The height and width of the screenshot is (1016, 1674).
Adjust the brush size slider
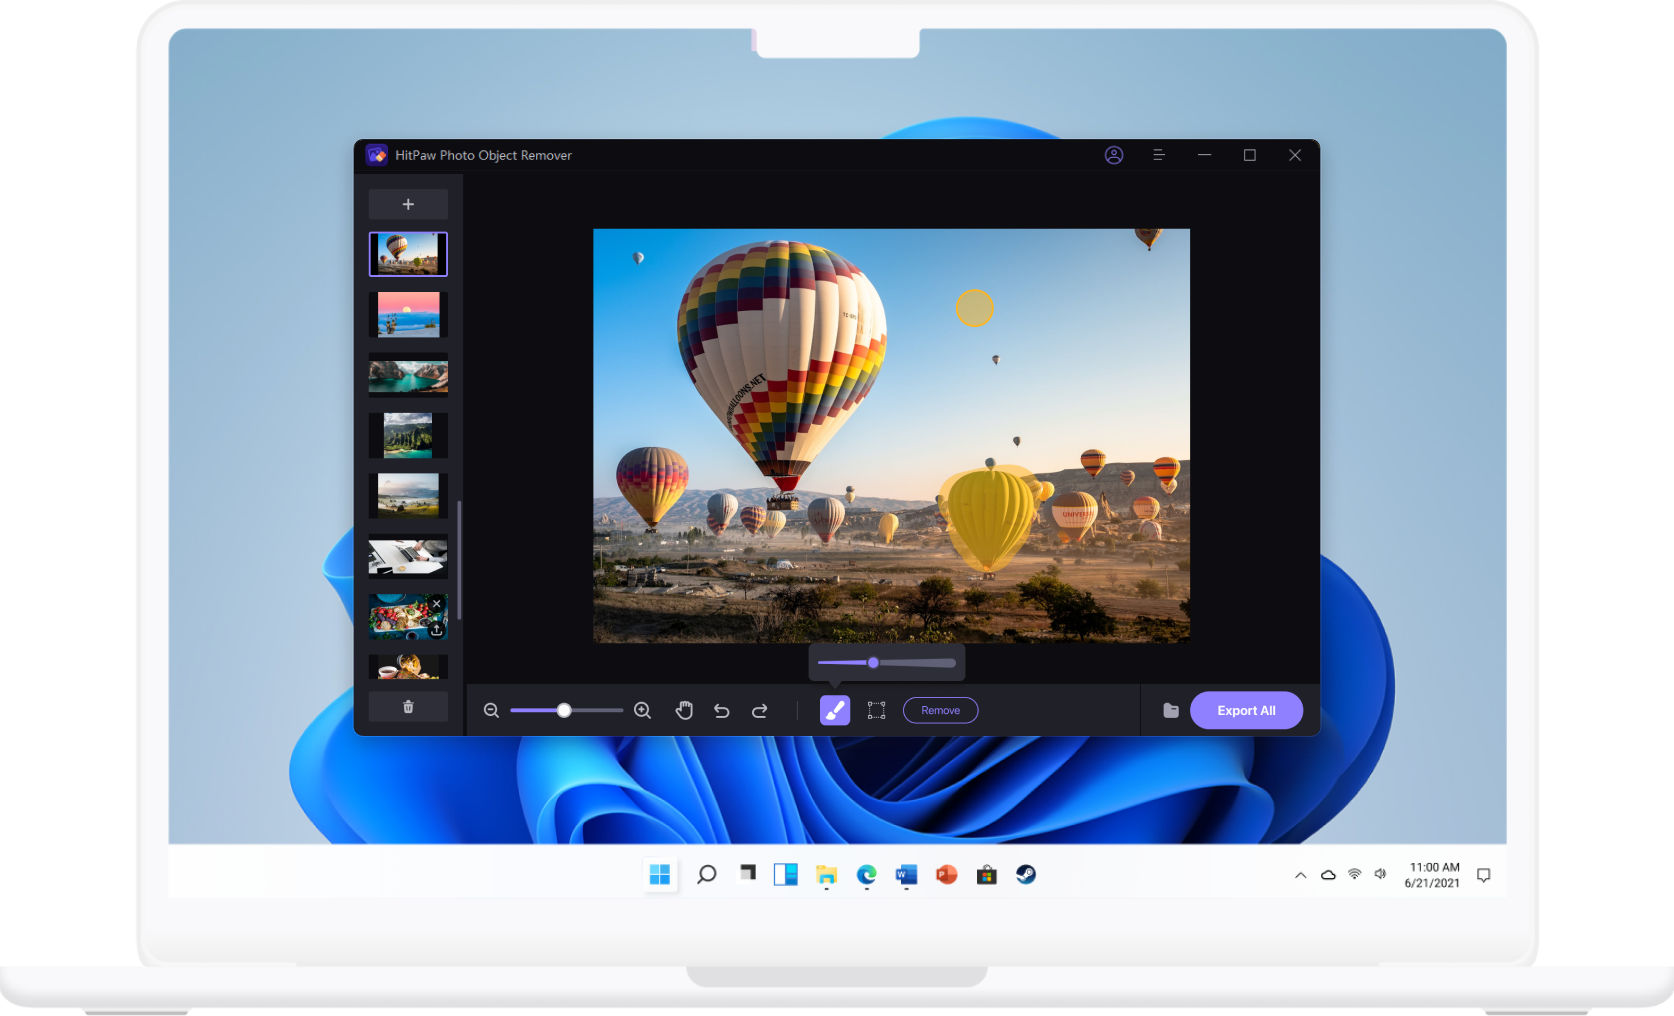pos(873,662)
